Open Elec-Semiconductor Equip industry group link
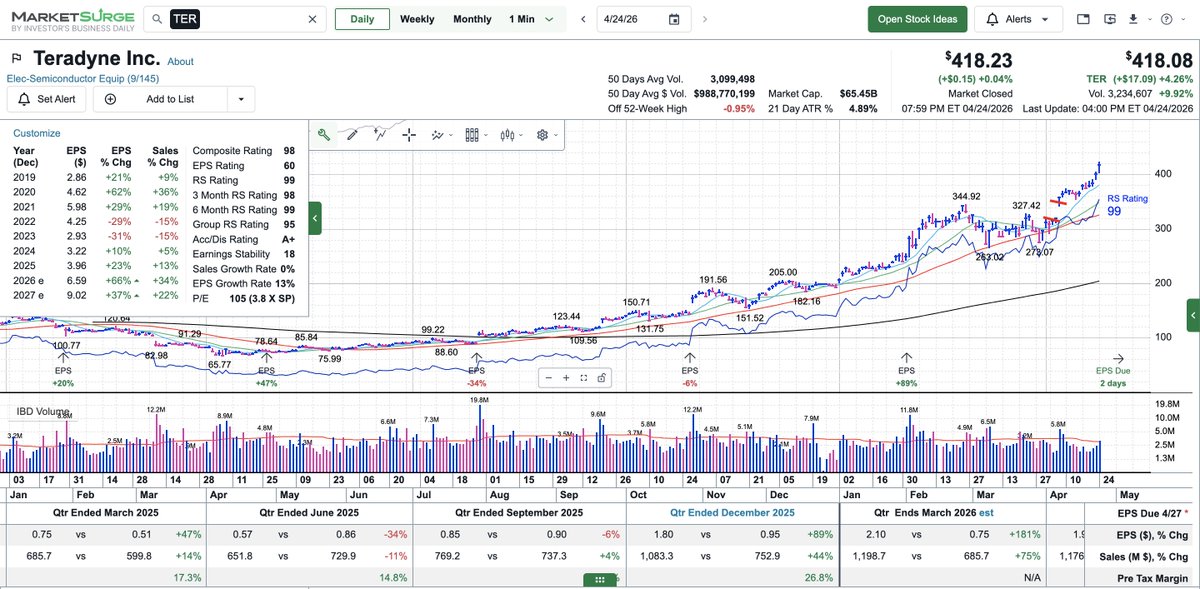This screenshot has width=1200, height=589. click(x=82, y=78)
